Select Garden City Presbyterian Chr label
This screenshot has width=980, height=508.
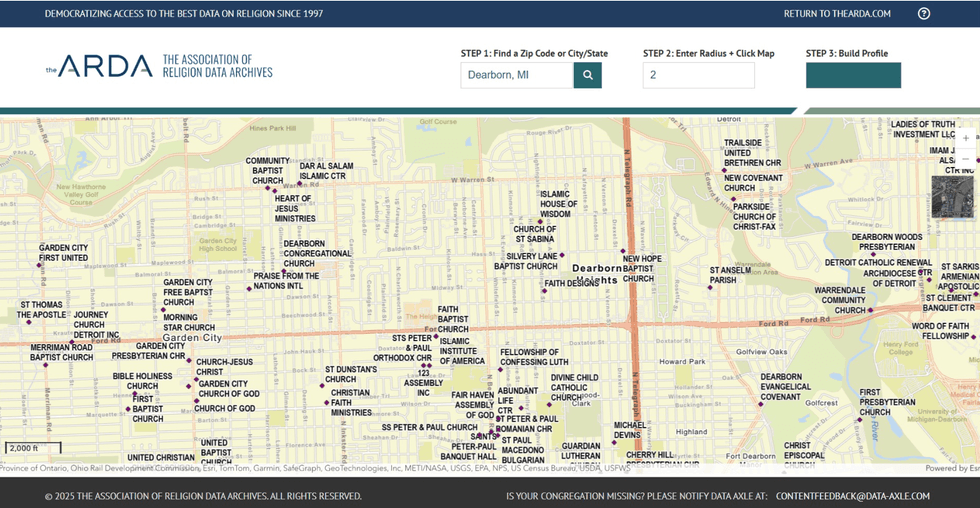pyautogui.click(x=149, y=351)
